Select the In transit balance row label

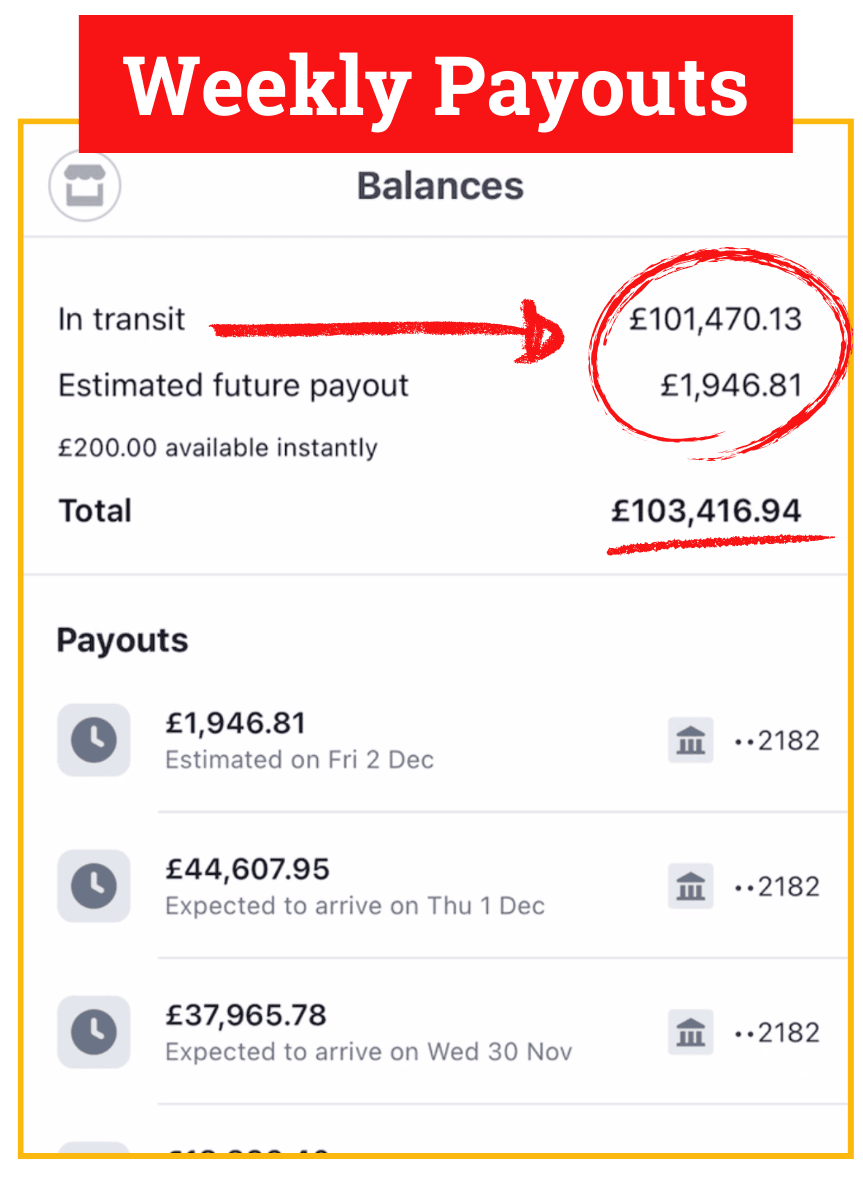pyautogui.click(x=121, y=320)
